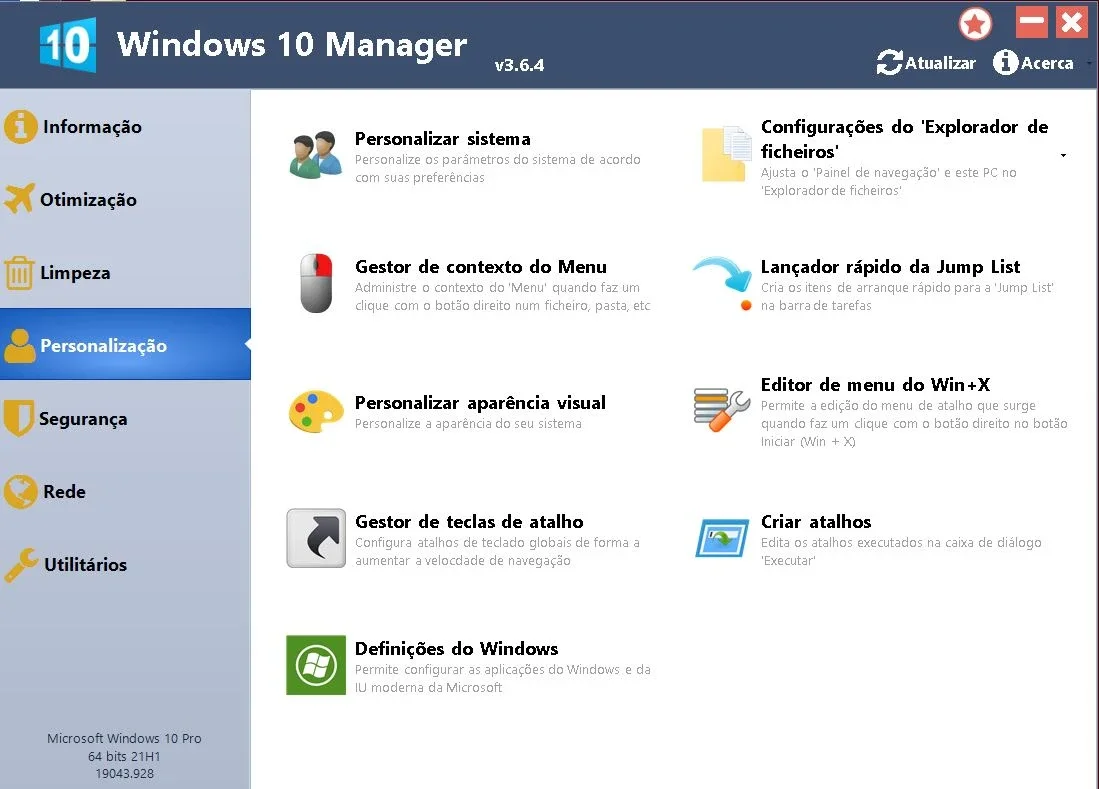
Task: Open Lançador rápido da Jump List
Action: click(x=890, y=266)
